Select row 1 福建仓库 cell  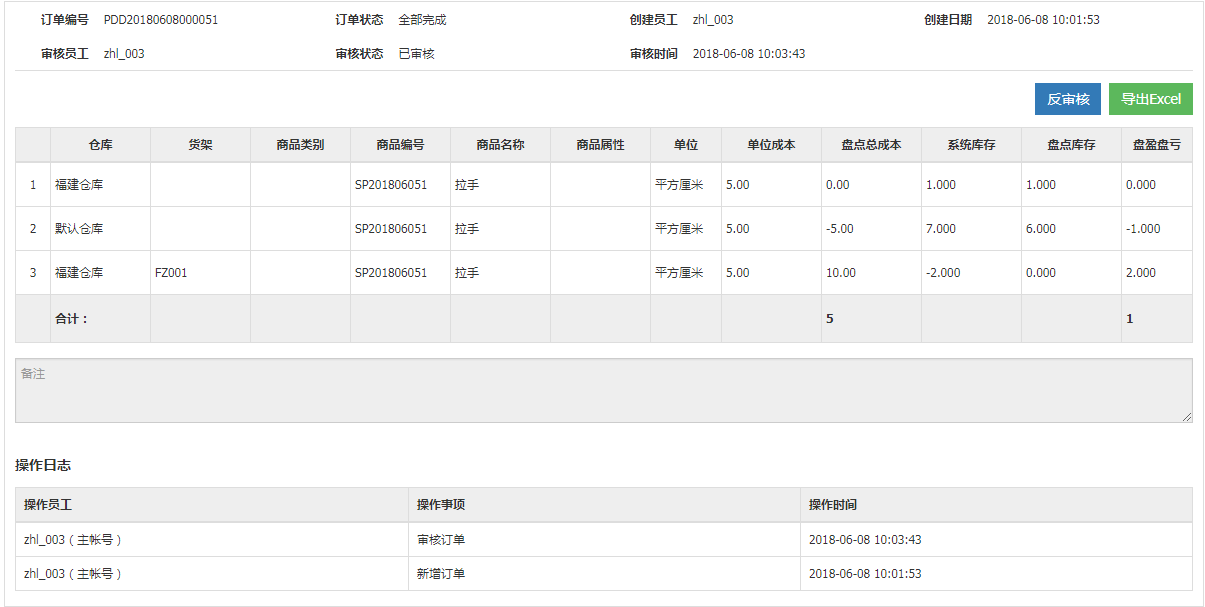point(79,185)
